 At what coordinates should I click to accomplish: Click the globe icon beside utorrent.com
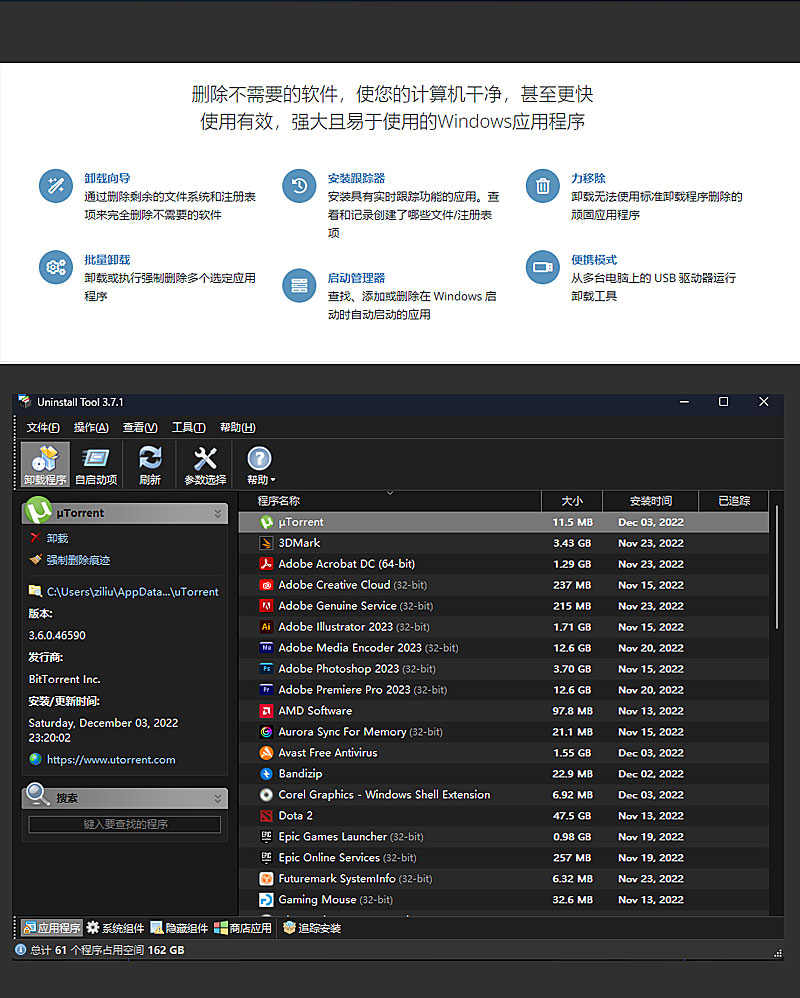[35, 759]
